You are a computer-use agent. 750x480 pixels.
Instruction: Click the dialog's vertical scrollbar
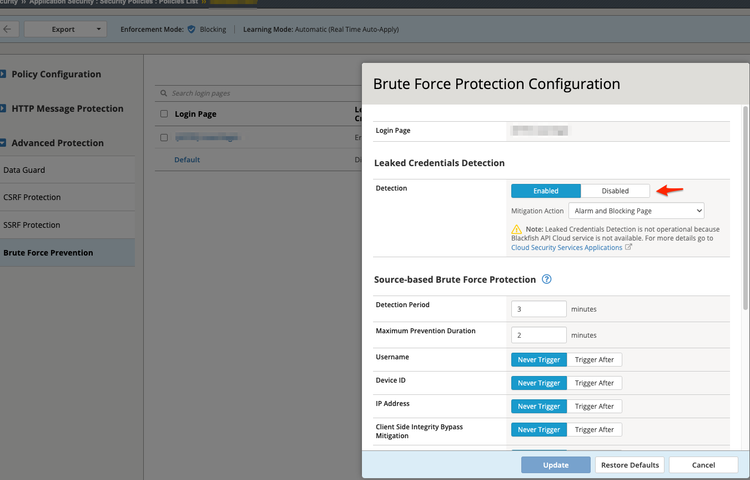tap(743, 200)
